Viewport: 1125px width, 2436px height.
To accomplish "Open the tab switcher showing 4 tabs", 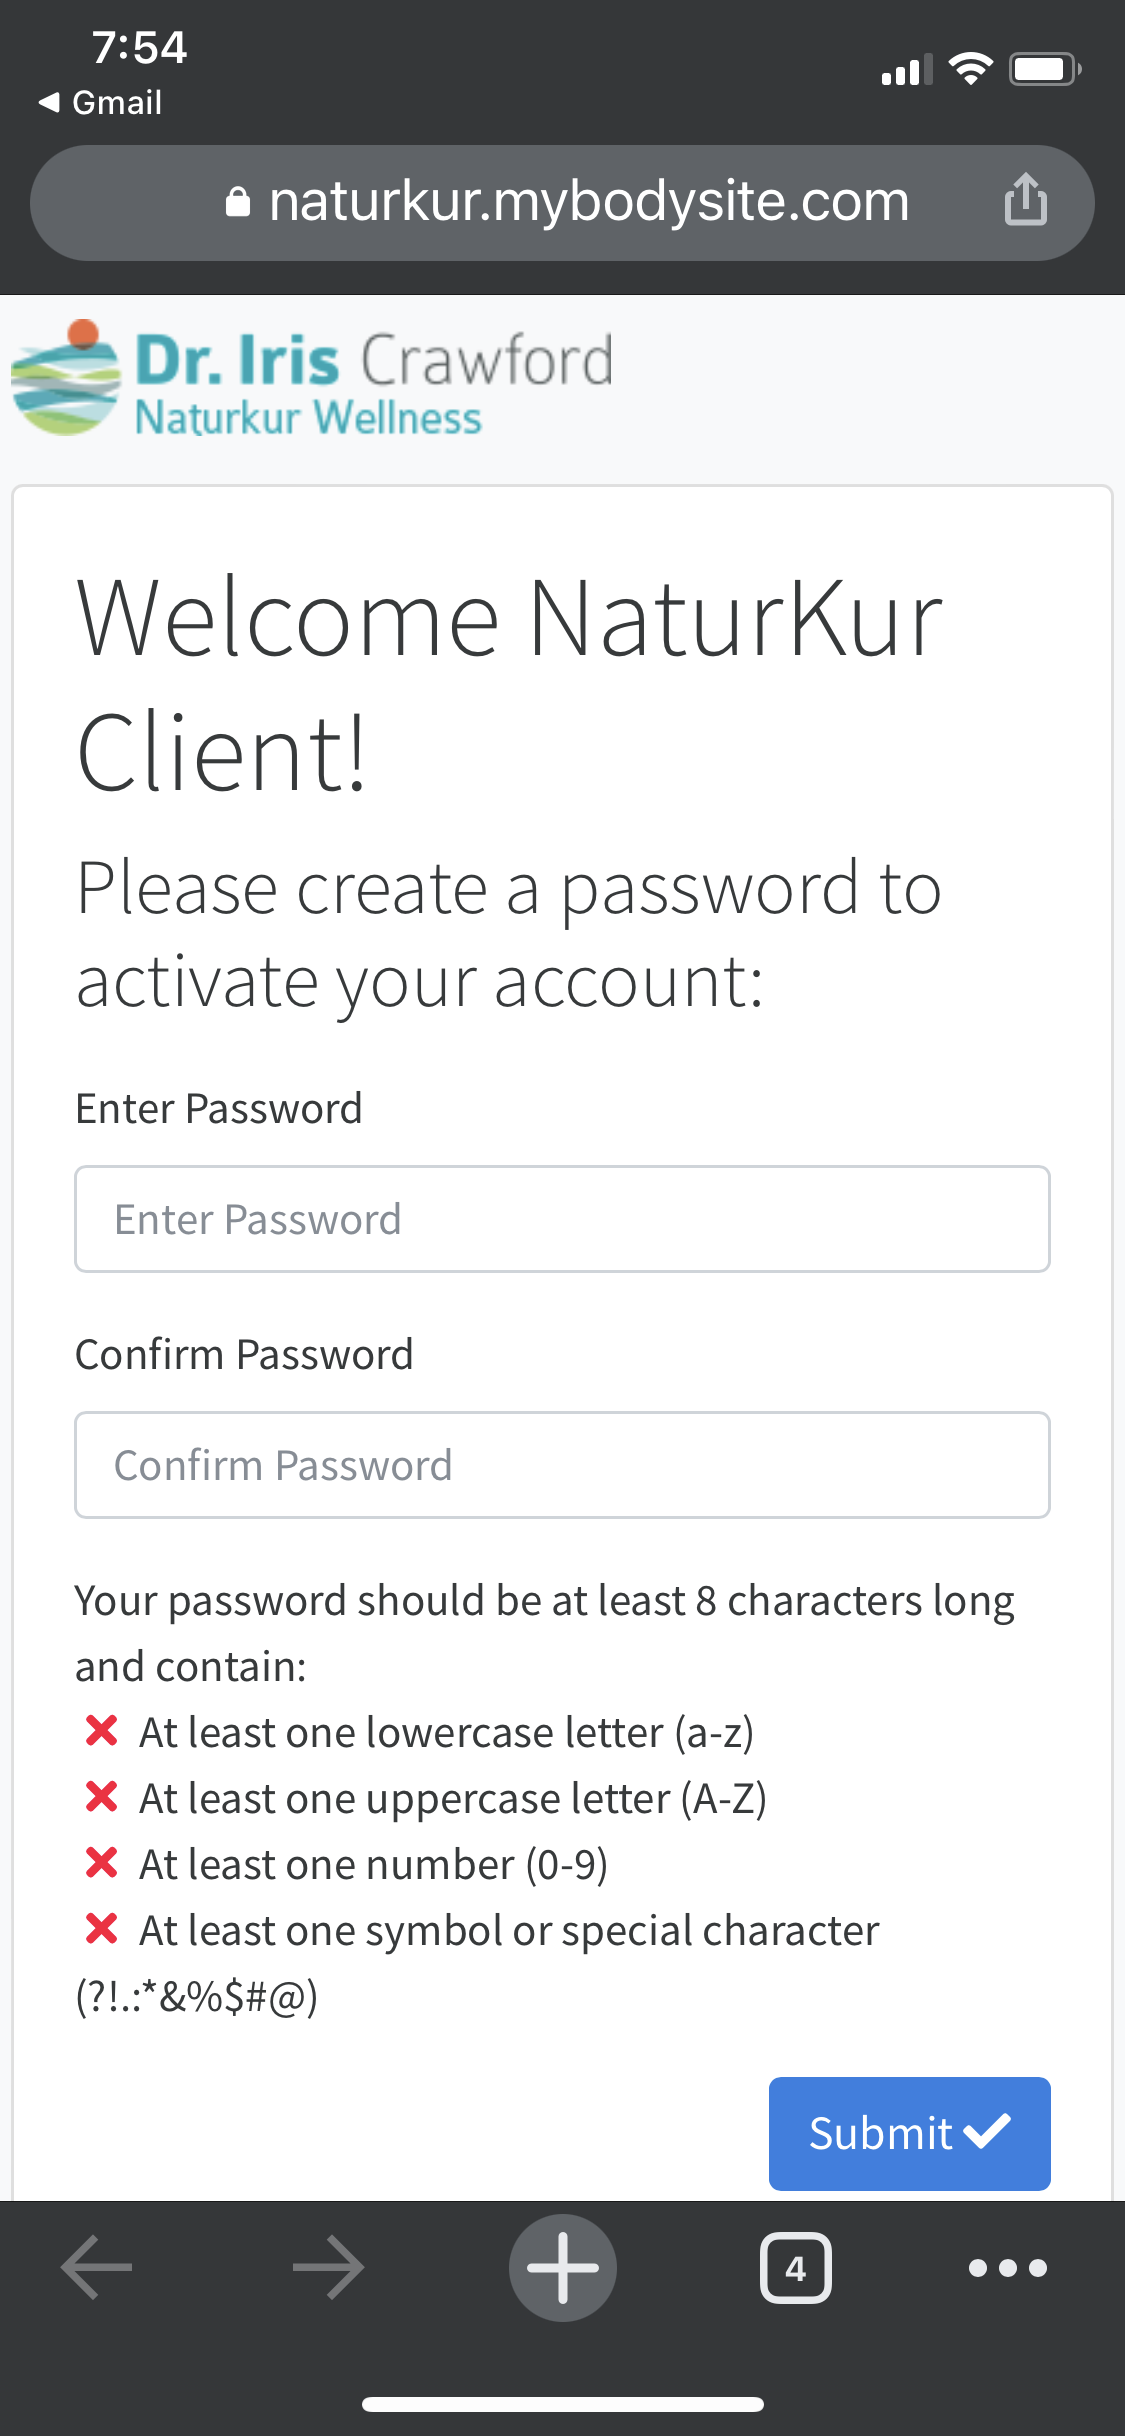I will click(x=796, y=2268).
